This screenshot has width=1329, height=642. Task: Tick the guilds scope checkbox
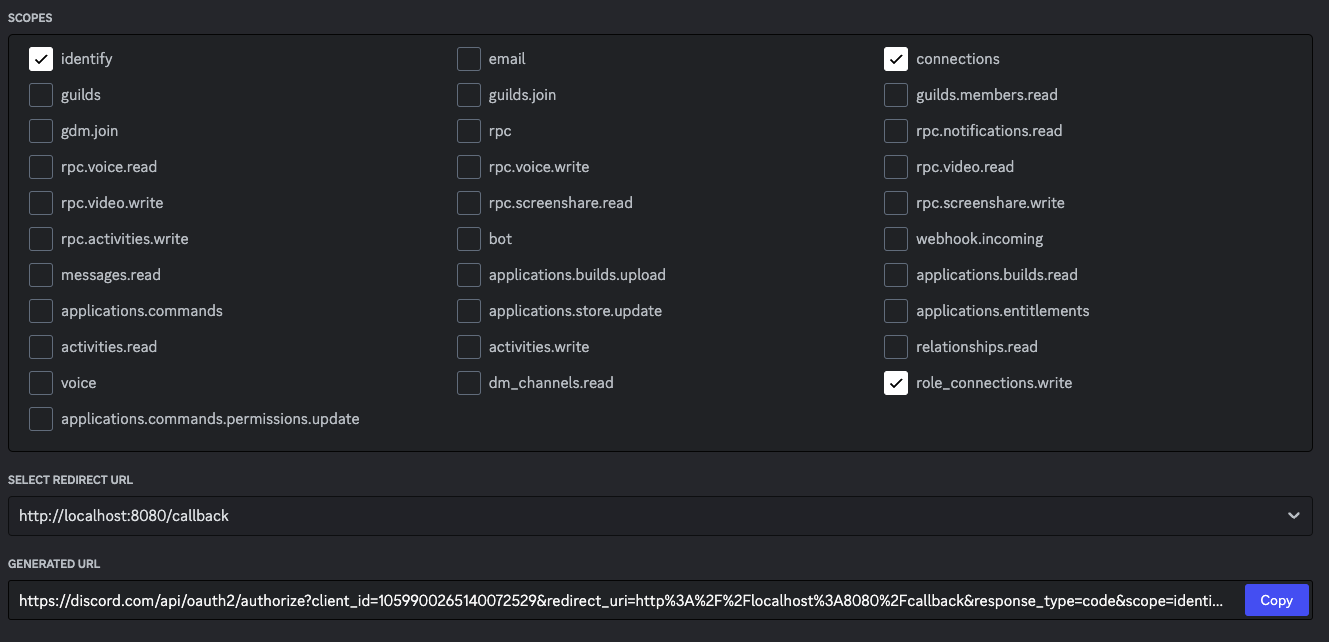pos(41,95)
